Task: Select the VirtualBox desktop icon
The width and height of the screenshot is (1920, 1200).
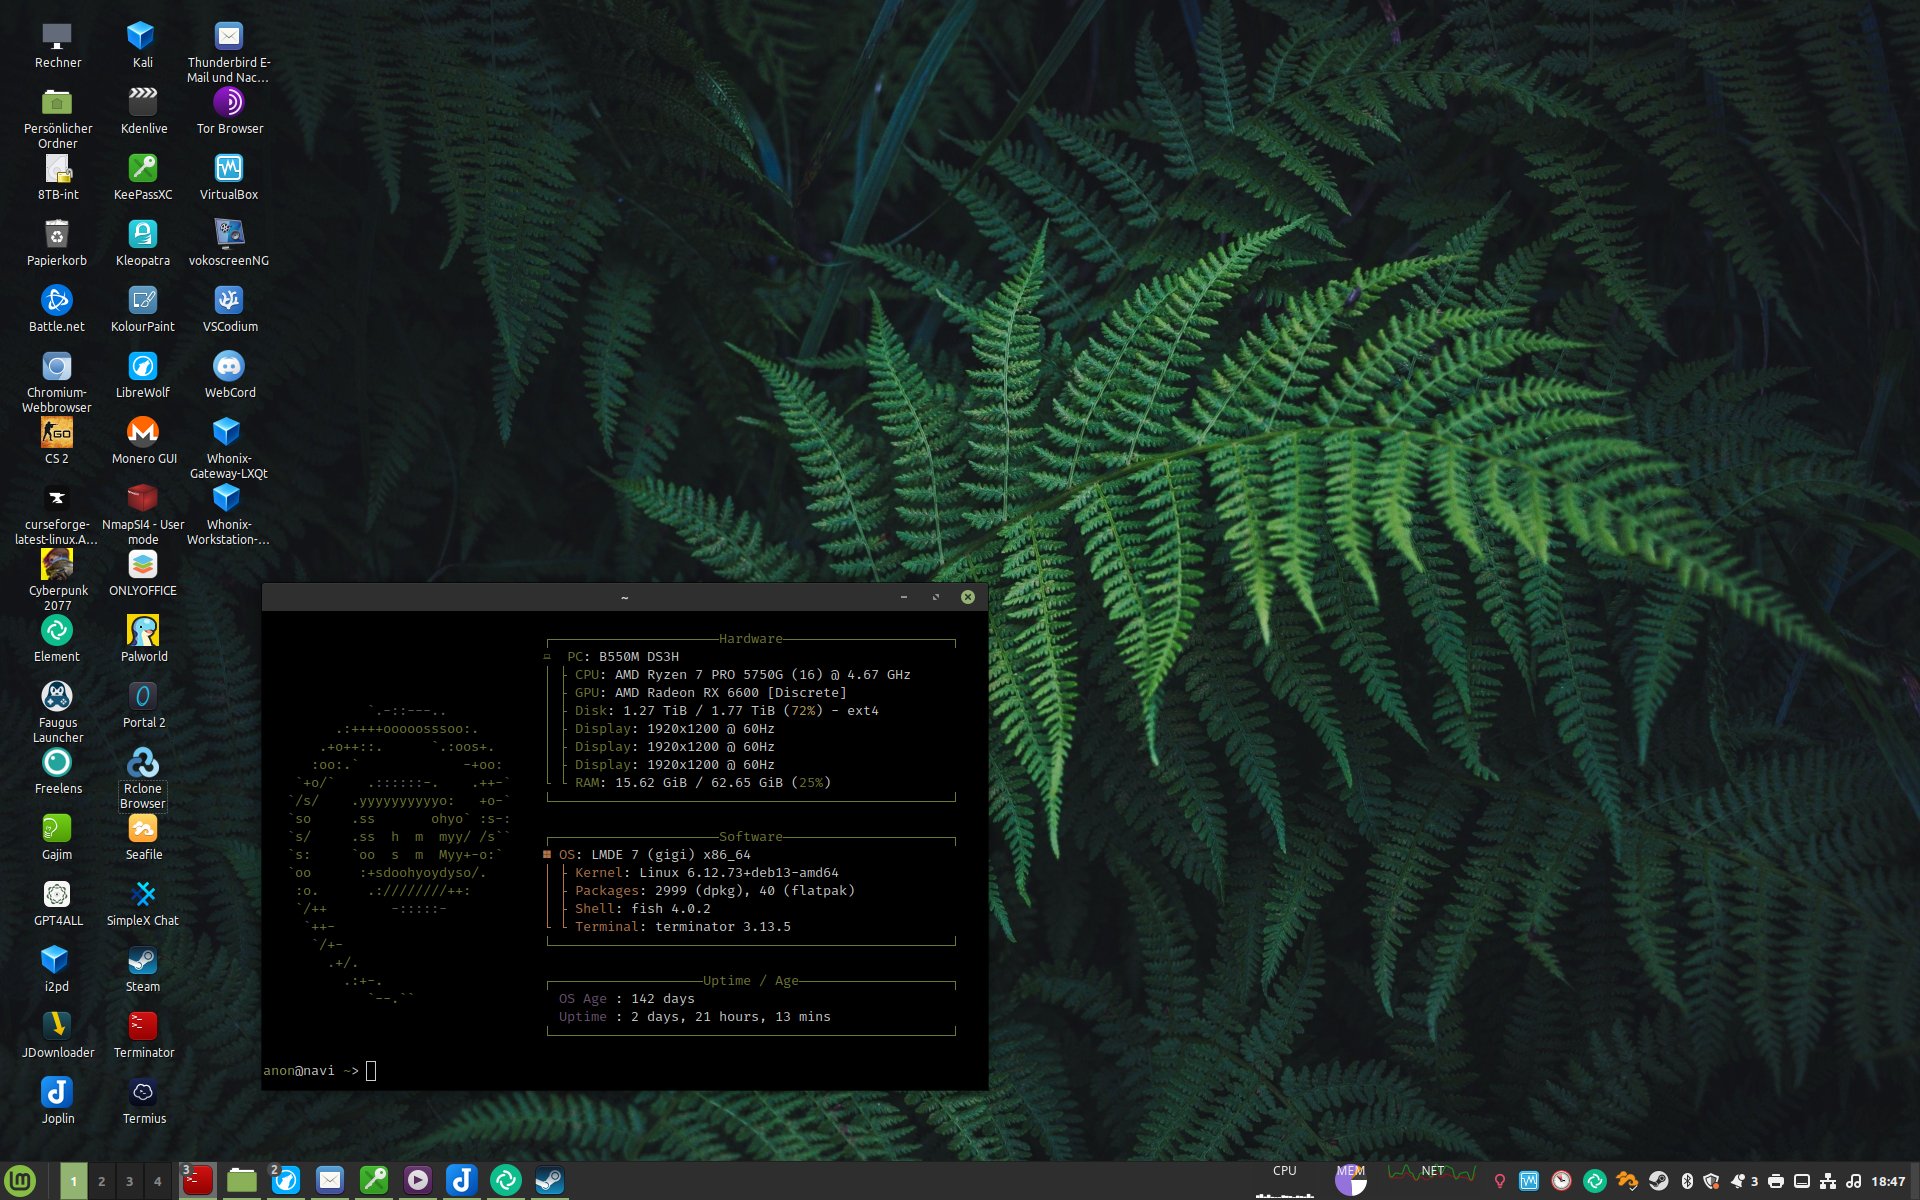Action: tap(229, 168)
